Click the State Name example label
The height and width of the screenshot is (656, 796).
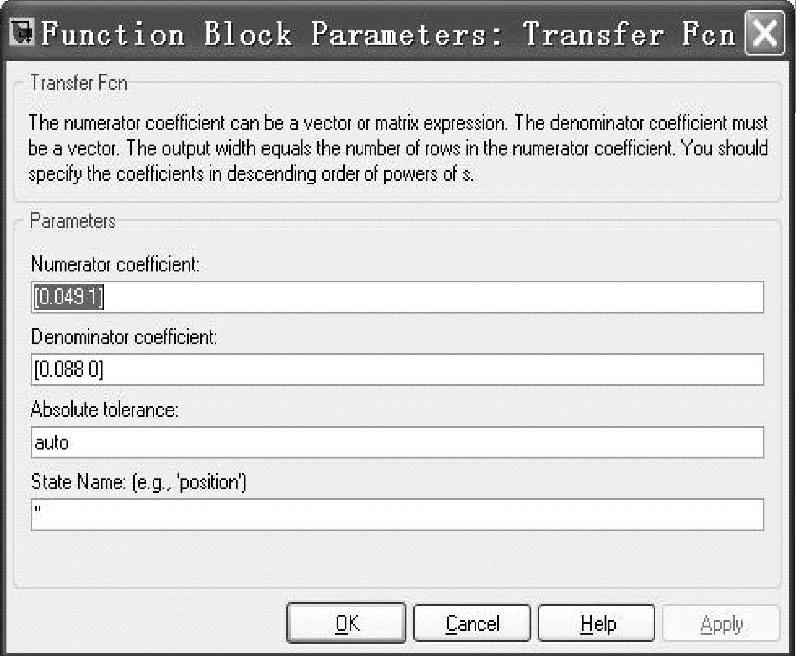click(138, 483)
